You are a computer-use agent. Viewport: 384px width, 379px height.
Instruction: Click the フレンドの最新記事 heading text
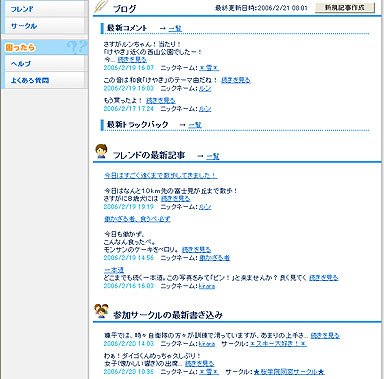tap(149, 155)
